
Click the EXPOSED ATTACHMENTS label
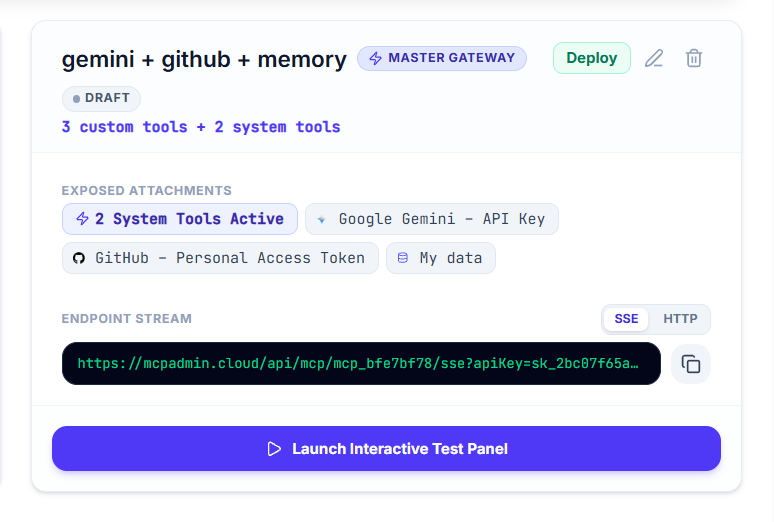pyautogui.click(x=147, y=191)
